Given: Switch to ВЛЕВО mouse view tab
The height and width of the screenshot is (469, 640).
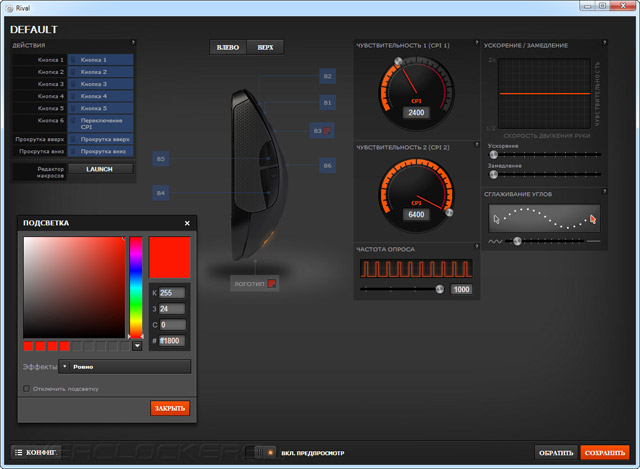Looking at the screenshot, I should pyautogui.click(x=228, y=47).
